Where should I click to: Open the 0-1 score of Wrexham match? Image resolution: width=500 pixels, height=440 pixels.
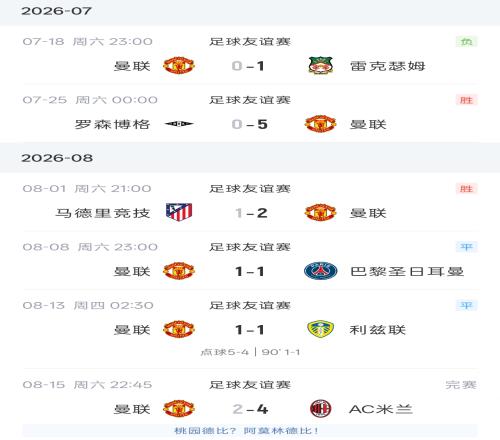(248, 66)
